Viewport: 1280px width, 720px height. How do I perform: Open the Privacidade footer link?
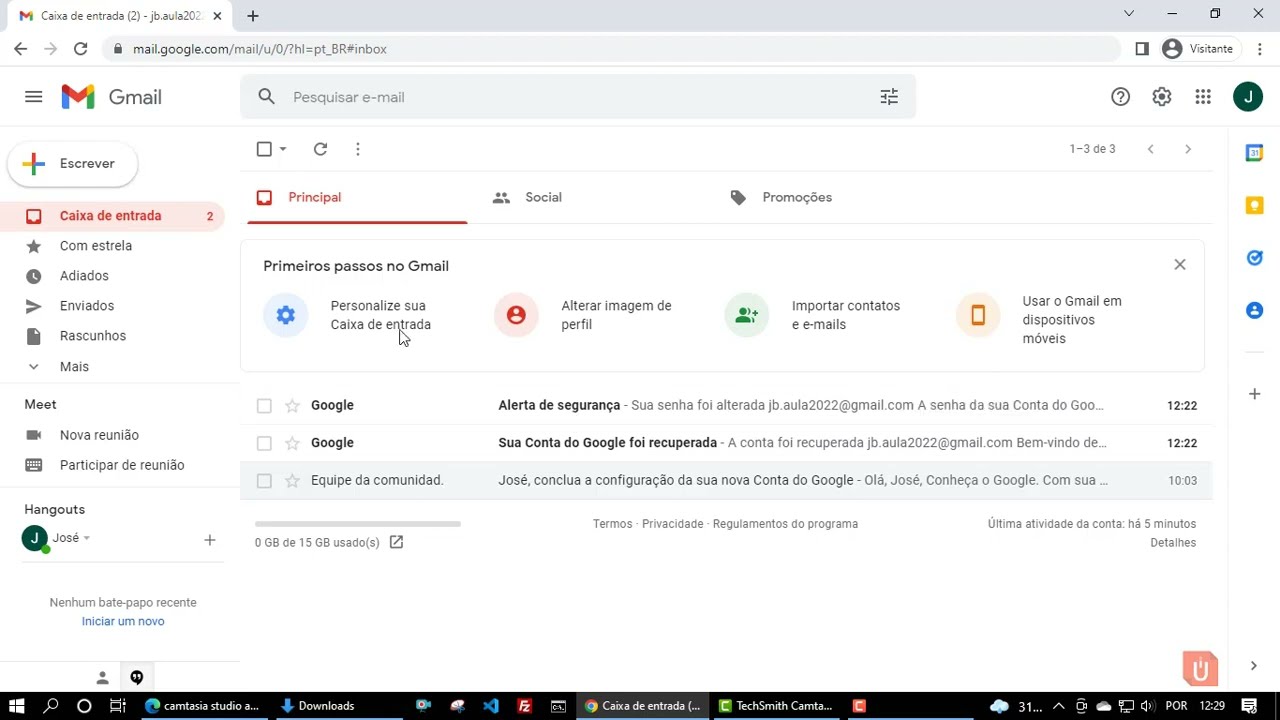pos(672,524)
